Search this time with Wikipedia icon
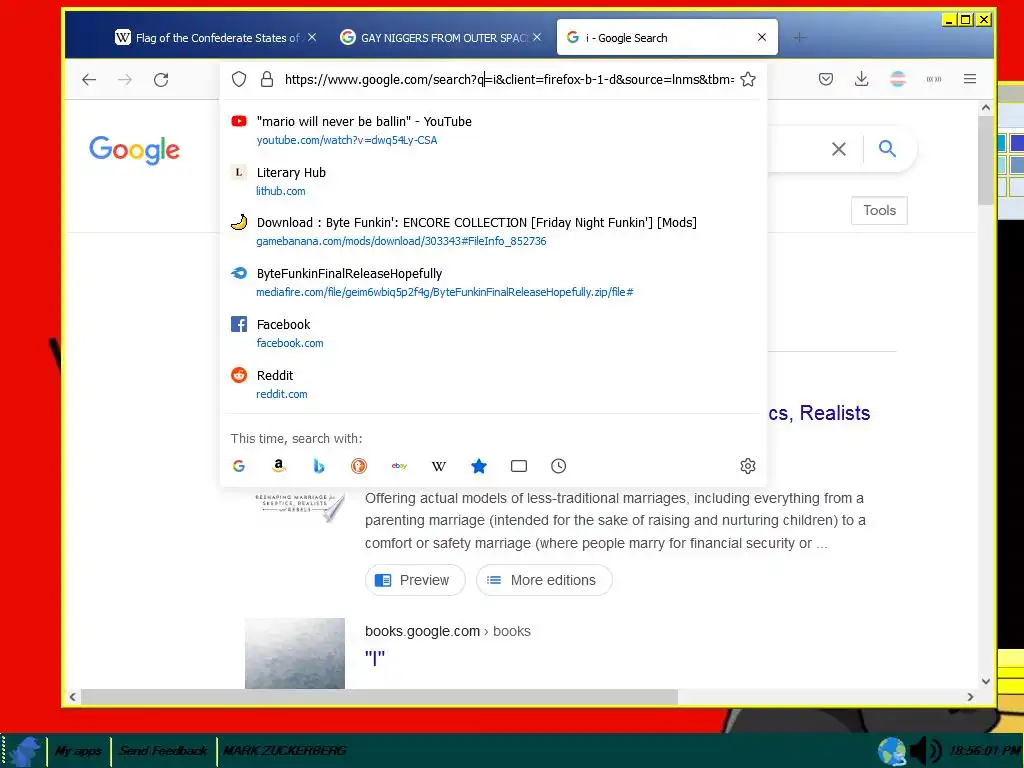The width and height of the screenshot is (1024, 768). pyautogui.click(x=439, y=466)
